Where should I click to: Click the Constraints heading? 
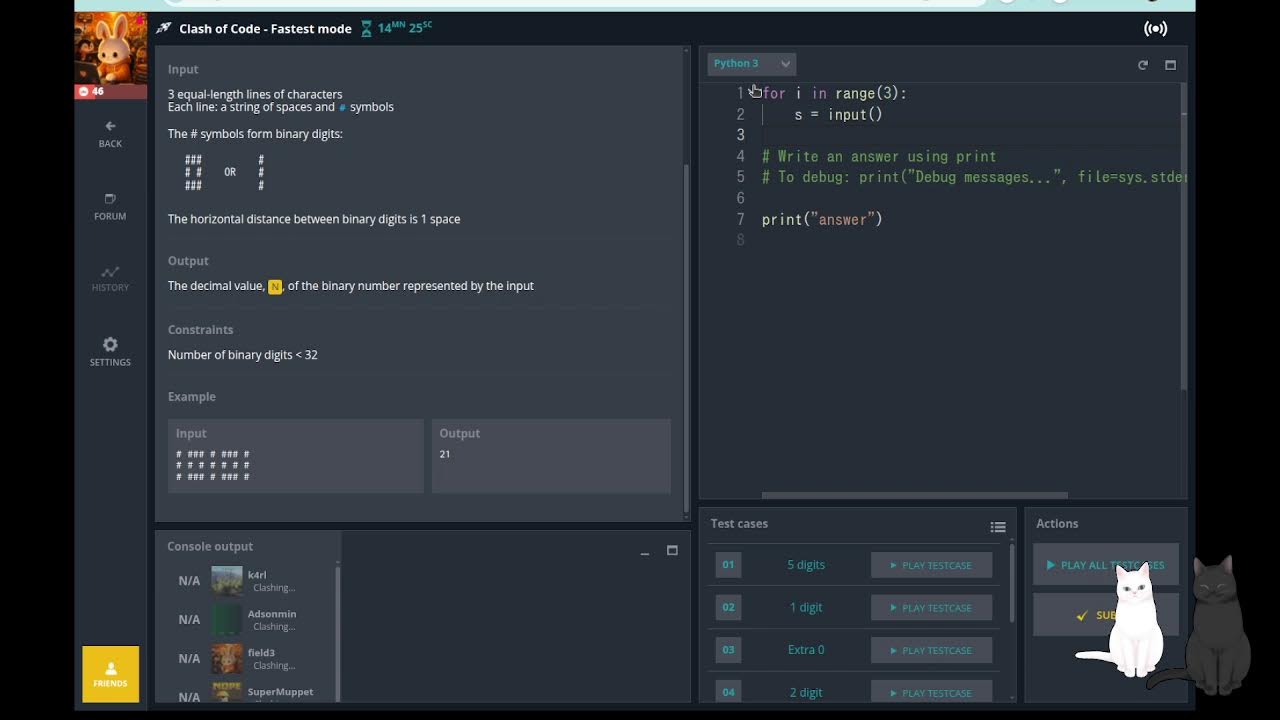(x=200, y=330)
